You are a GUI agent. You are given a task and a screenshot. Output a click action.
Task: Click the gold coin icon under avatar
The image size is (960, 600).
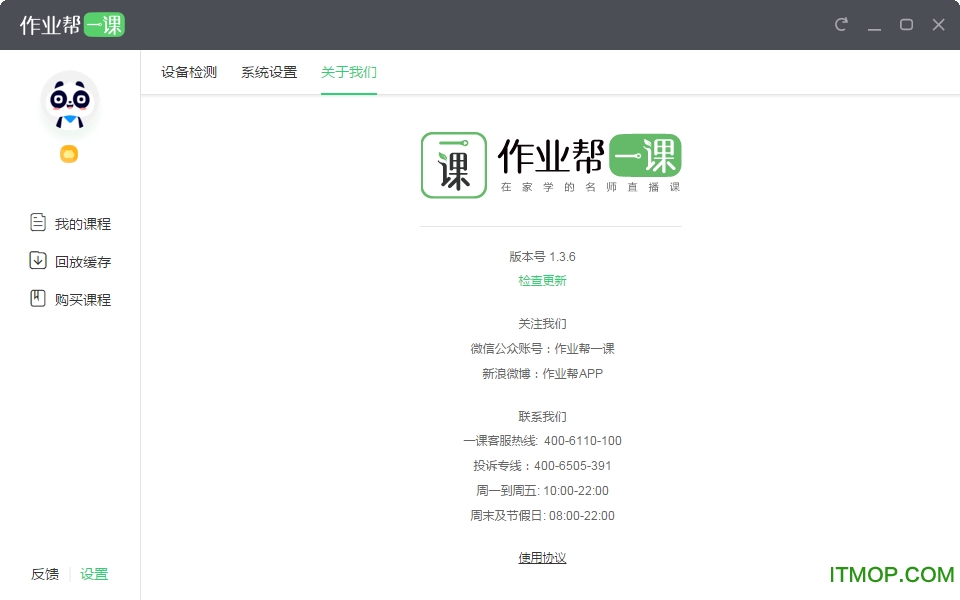(x=69, y=154)
